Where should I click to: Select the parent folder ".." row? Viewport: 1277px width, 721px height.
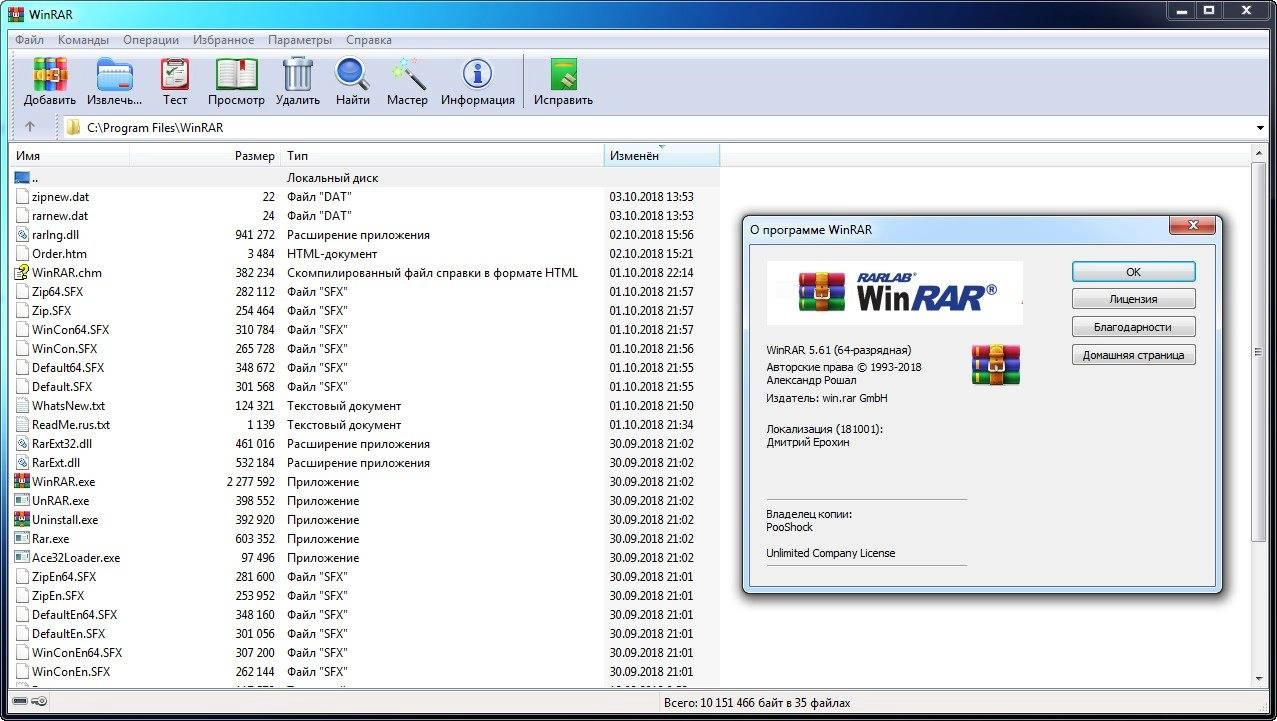(365, 178)
